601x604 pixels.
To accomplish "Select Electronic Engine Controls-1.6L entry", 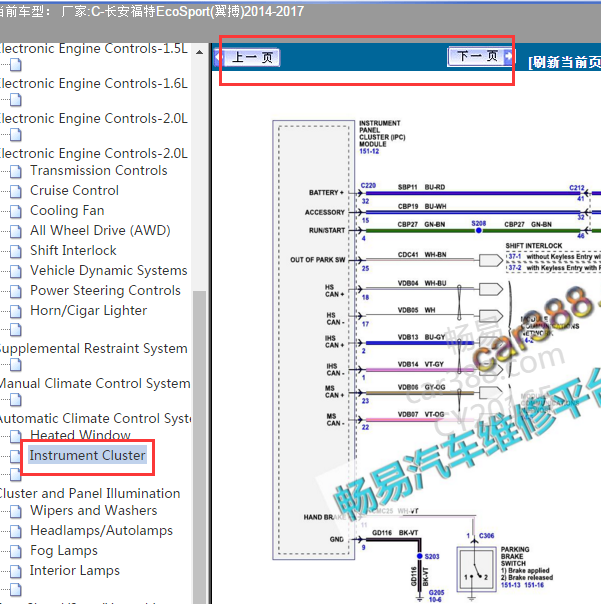I will click(94, 83).
